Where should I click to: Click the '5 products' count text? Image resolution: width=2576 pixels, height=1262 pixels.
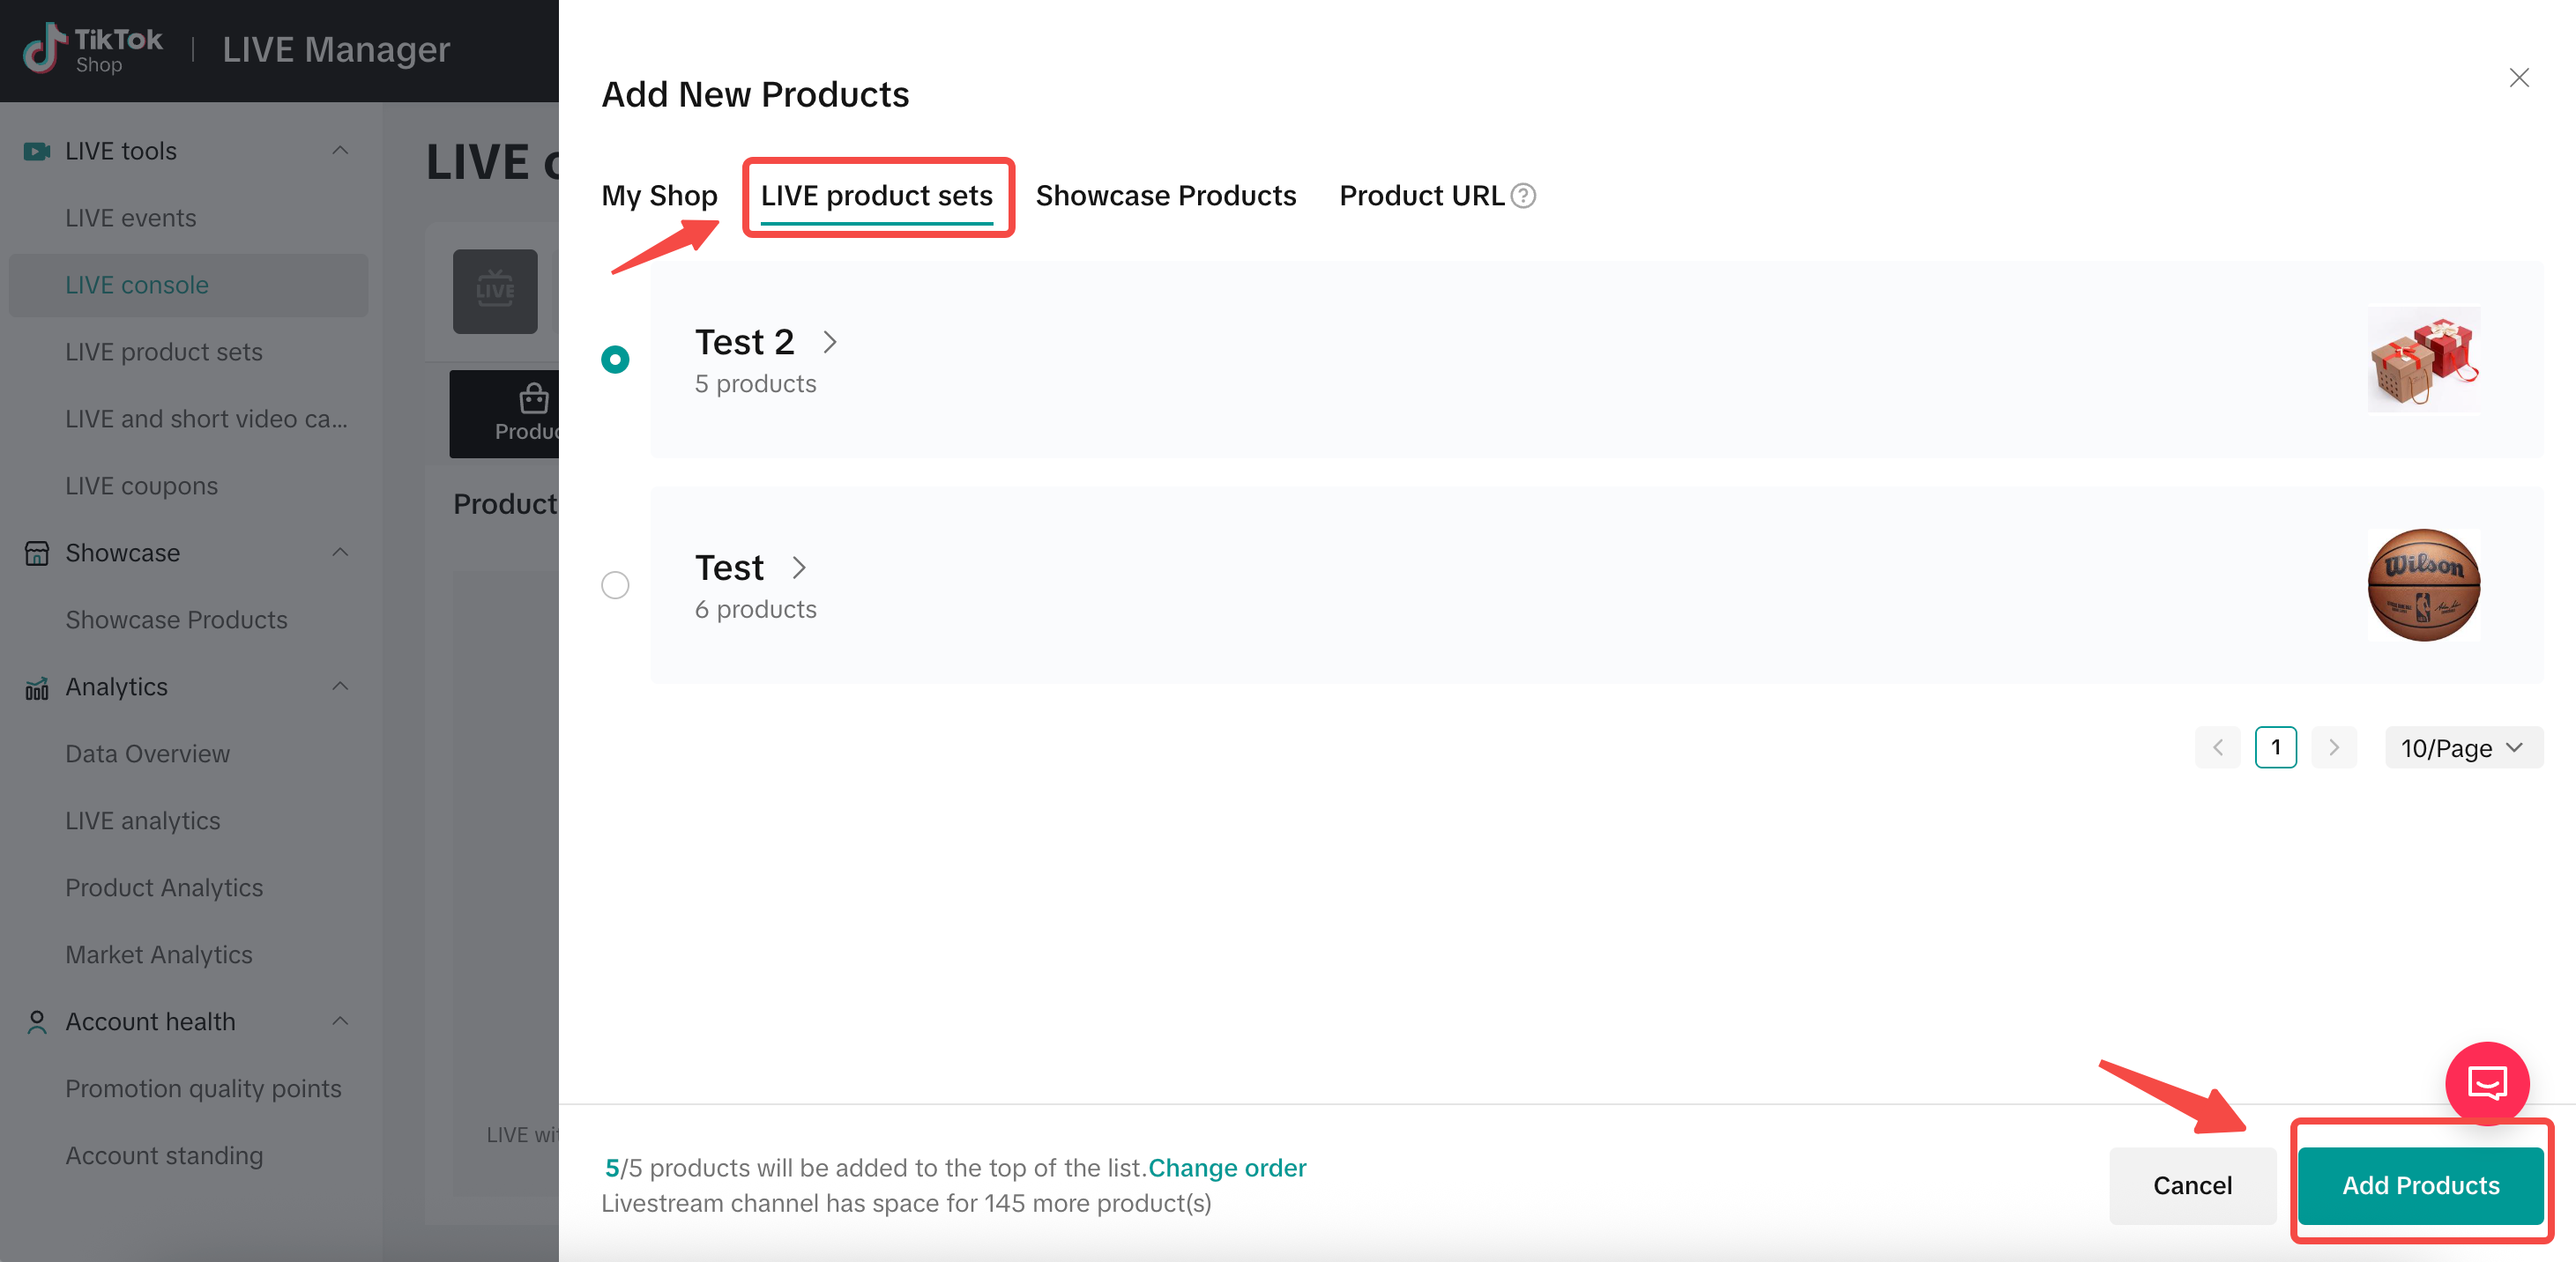(756, 384)
